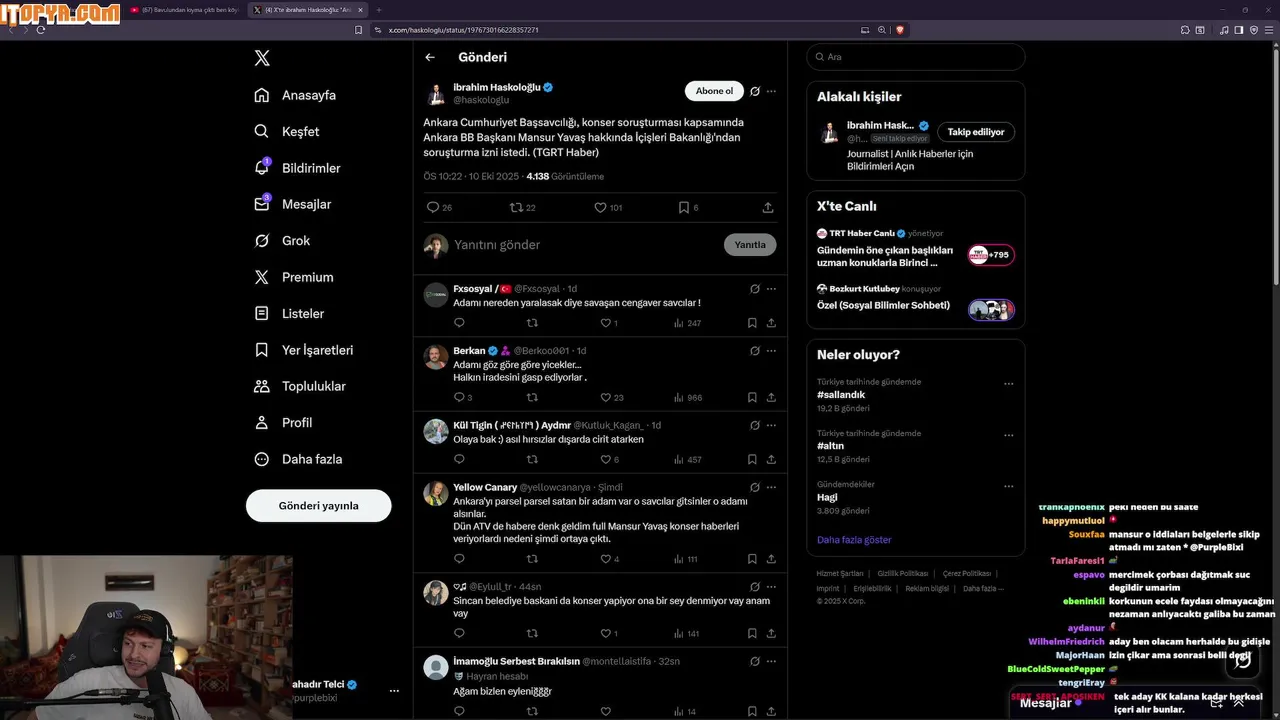Click Grok icon on Yellow Canary reply
This screenshot has height=720, width=1280.
[x=755, y=488]
